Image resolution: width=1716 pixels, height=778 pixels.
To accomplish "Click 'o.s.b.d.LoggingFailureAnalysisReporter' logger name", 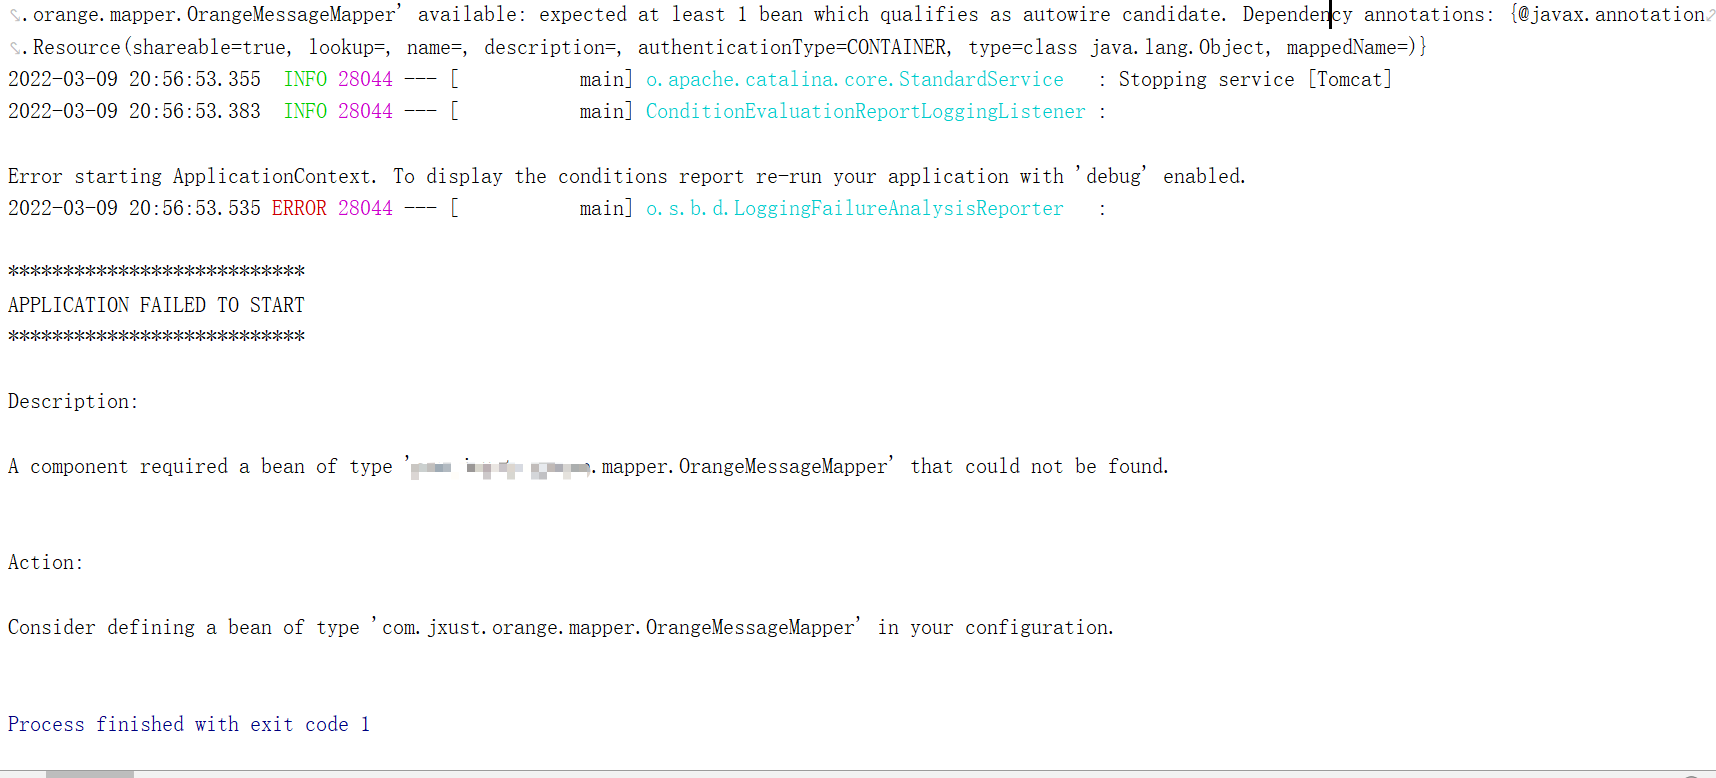I will click(855, 208).
